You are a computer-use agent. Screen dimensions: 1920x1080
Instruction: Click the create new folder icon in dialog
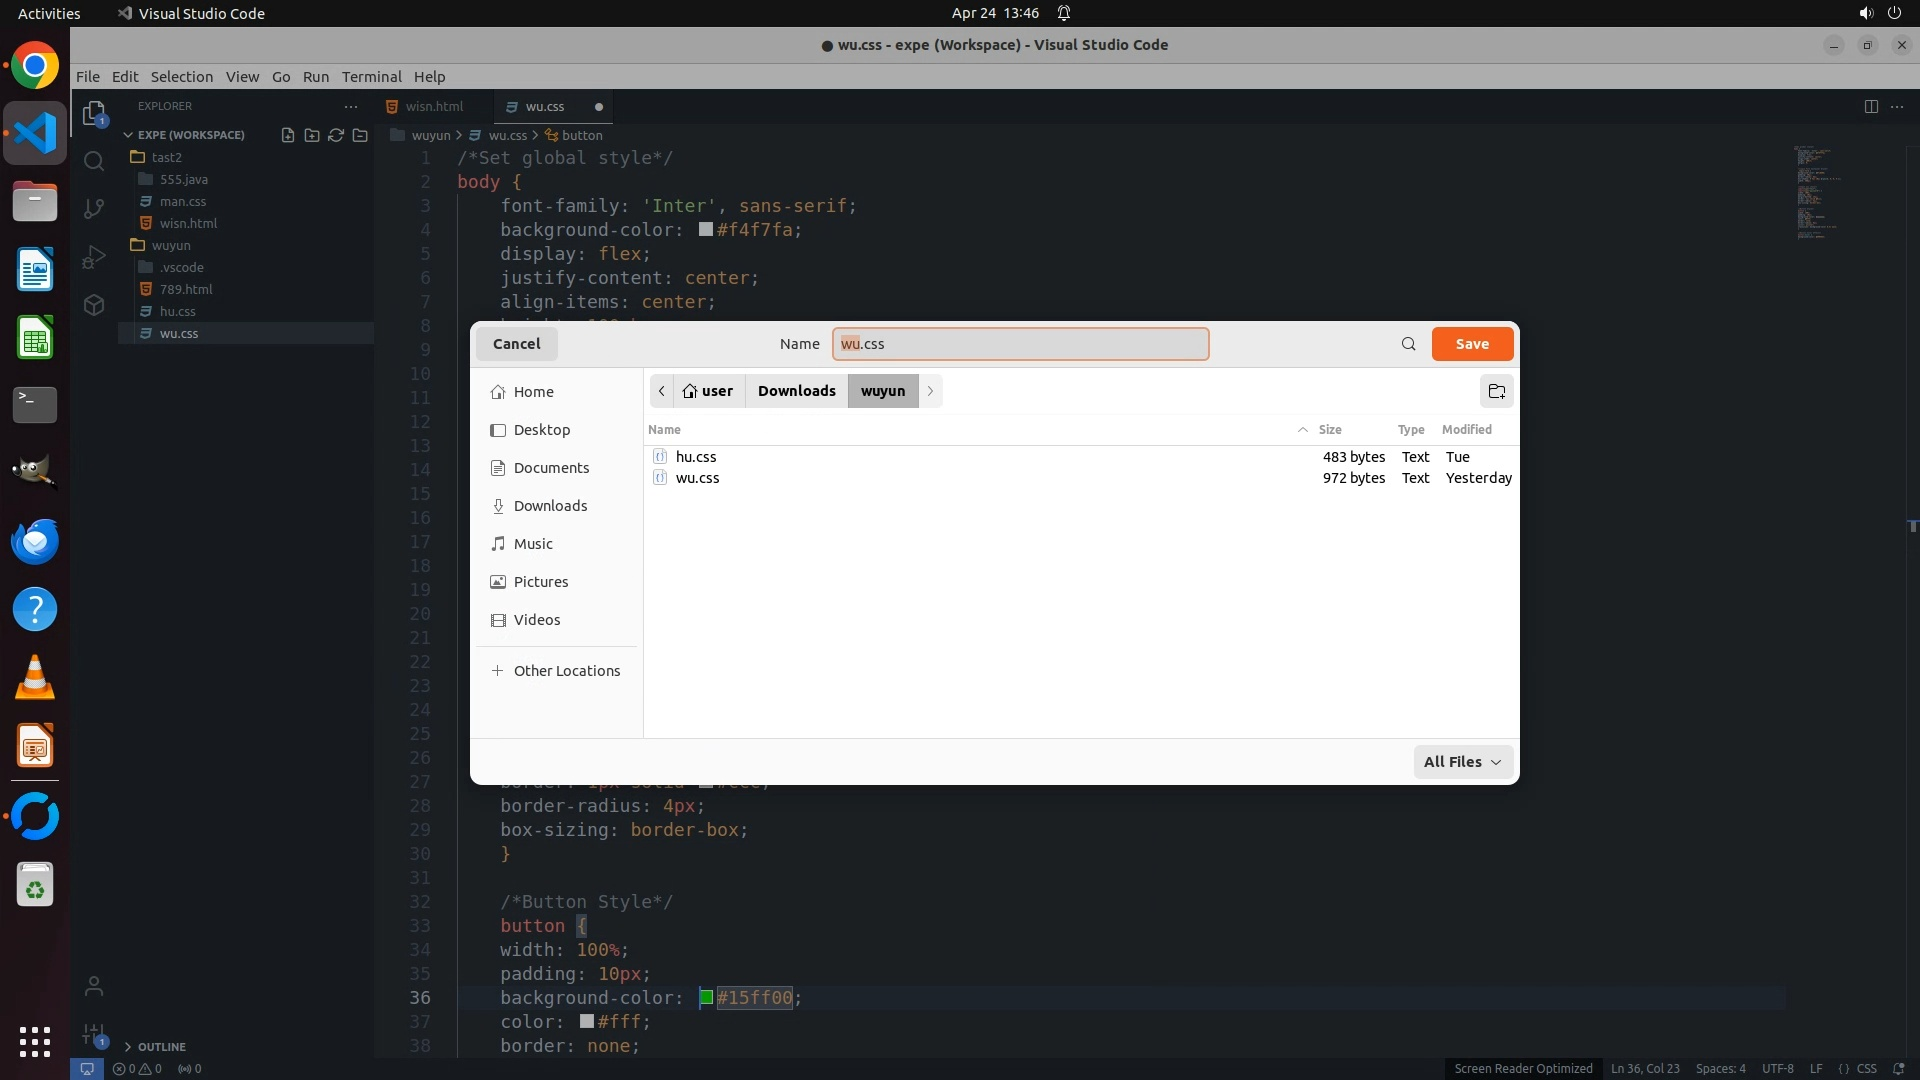1496,391
